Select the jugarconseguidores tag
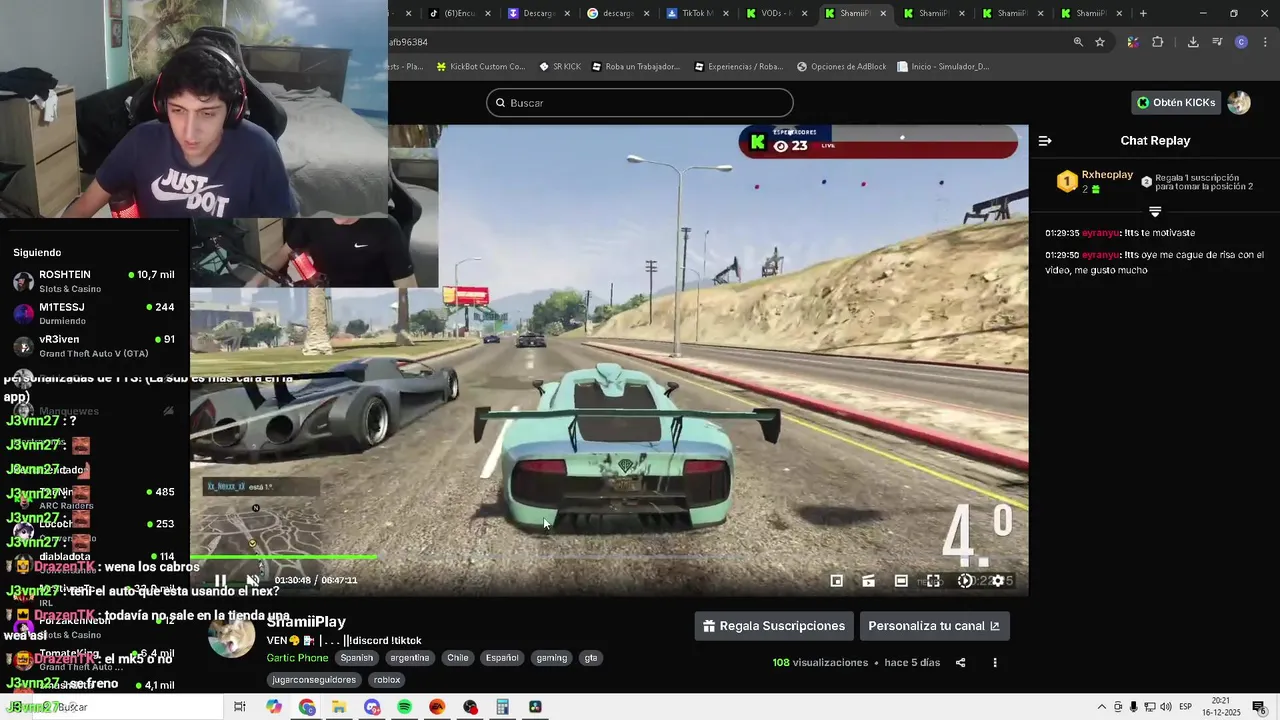This screenshot has height=720, width=1280. [x=314, y=680]
